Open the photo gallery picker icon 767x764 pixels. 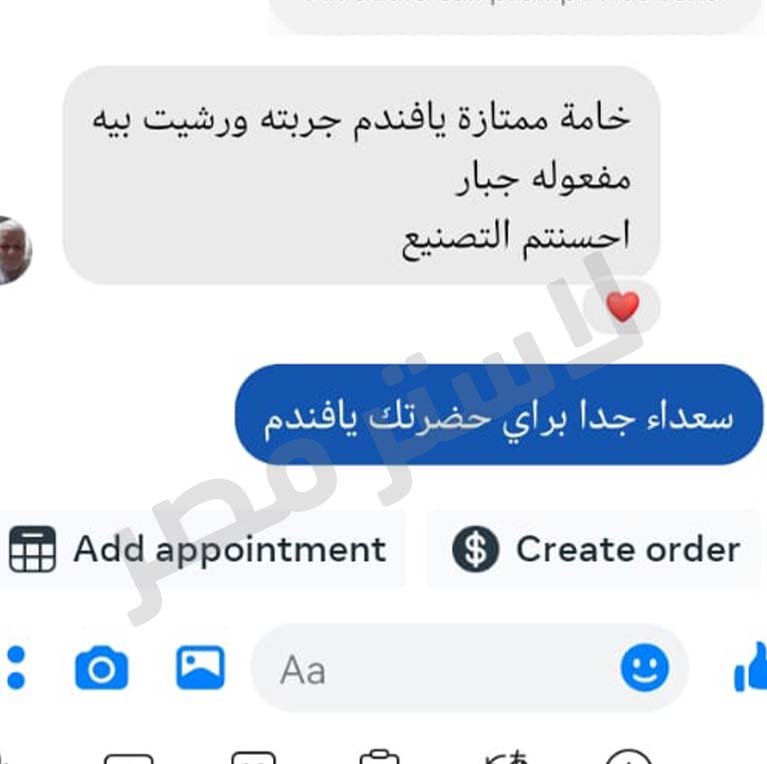pos(201,667)
